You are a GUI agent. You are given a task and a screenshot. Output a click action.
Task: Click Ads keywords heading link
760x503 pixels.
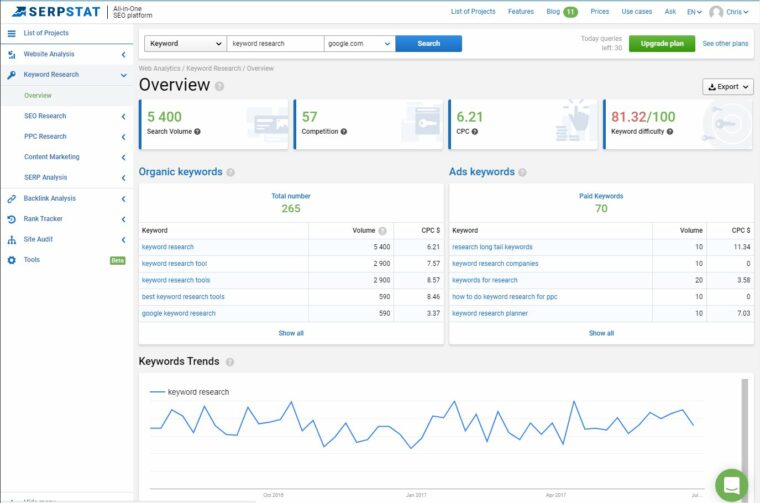click(481, 172)
